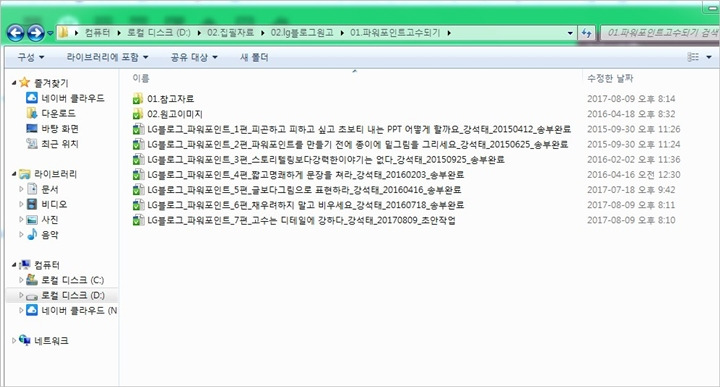Screen dimensions: 720x387
Task: Open the address bar history dropdown
Action: [x=570, y=33]
